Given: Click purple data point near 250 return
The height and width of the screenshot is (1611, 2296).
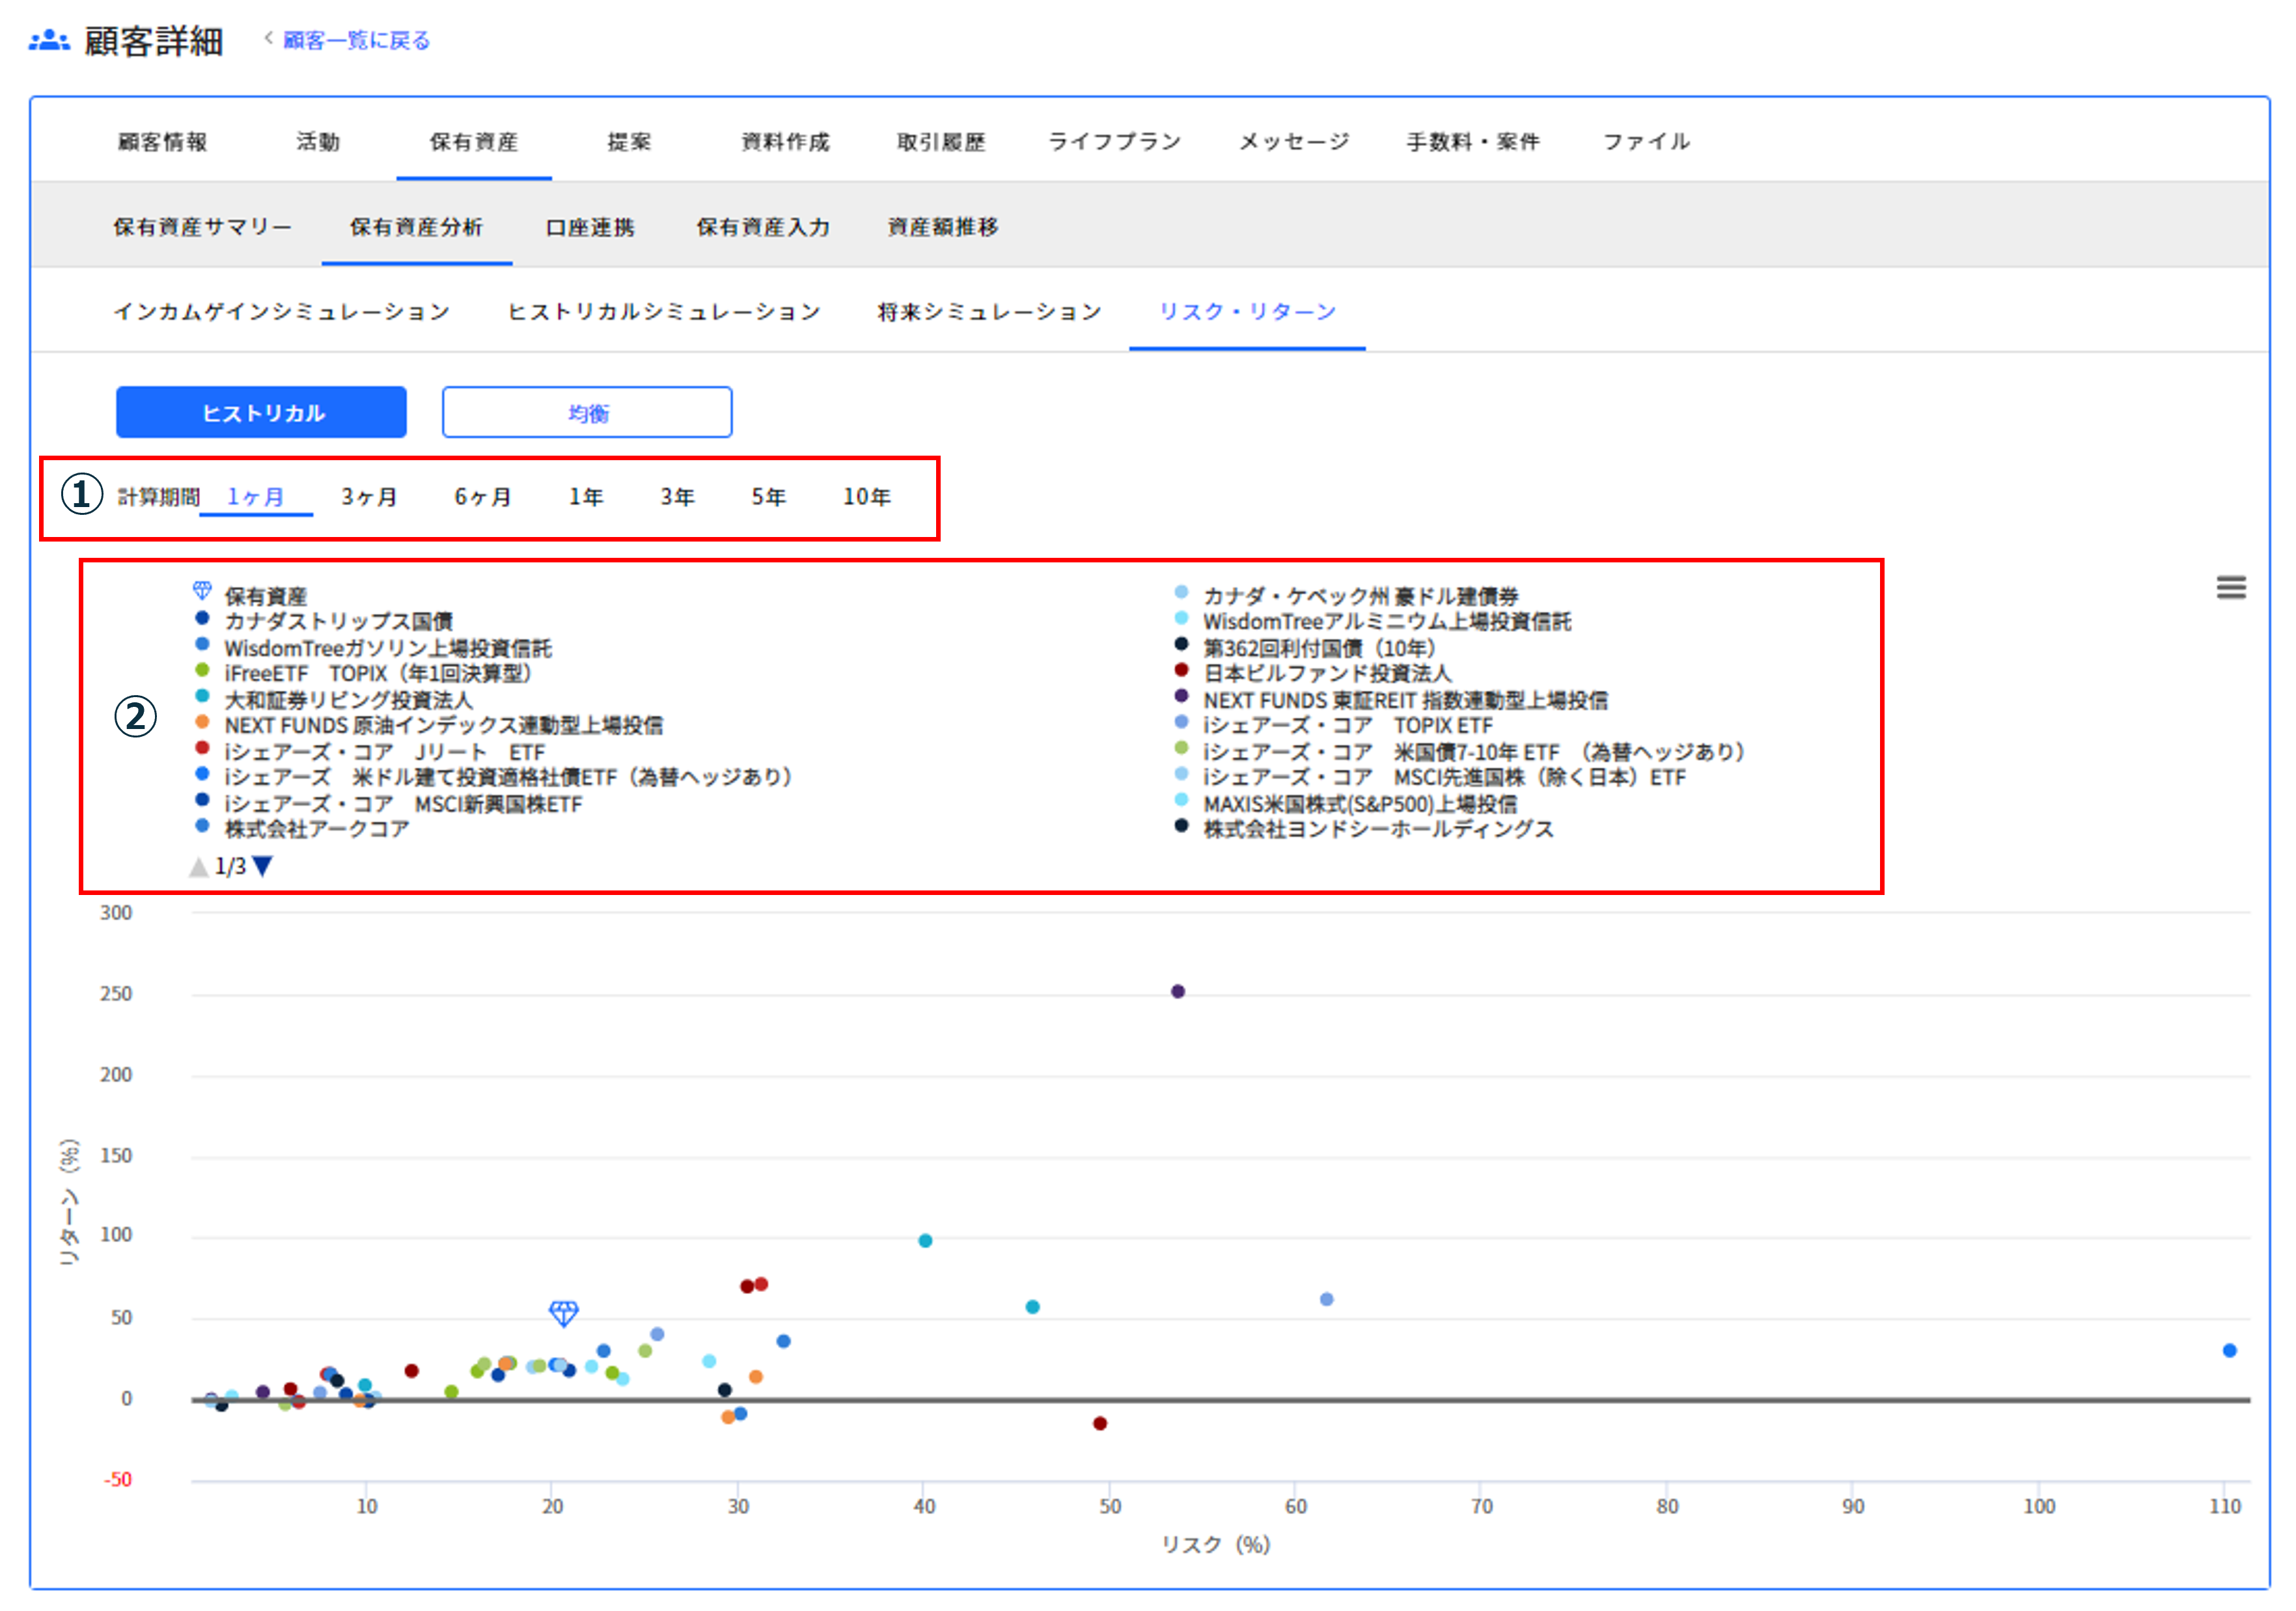Looking at the screenshot, I should (1177, 991).
